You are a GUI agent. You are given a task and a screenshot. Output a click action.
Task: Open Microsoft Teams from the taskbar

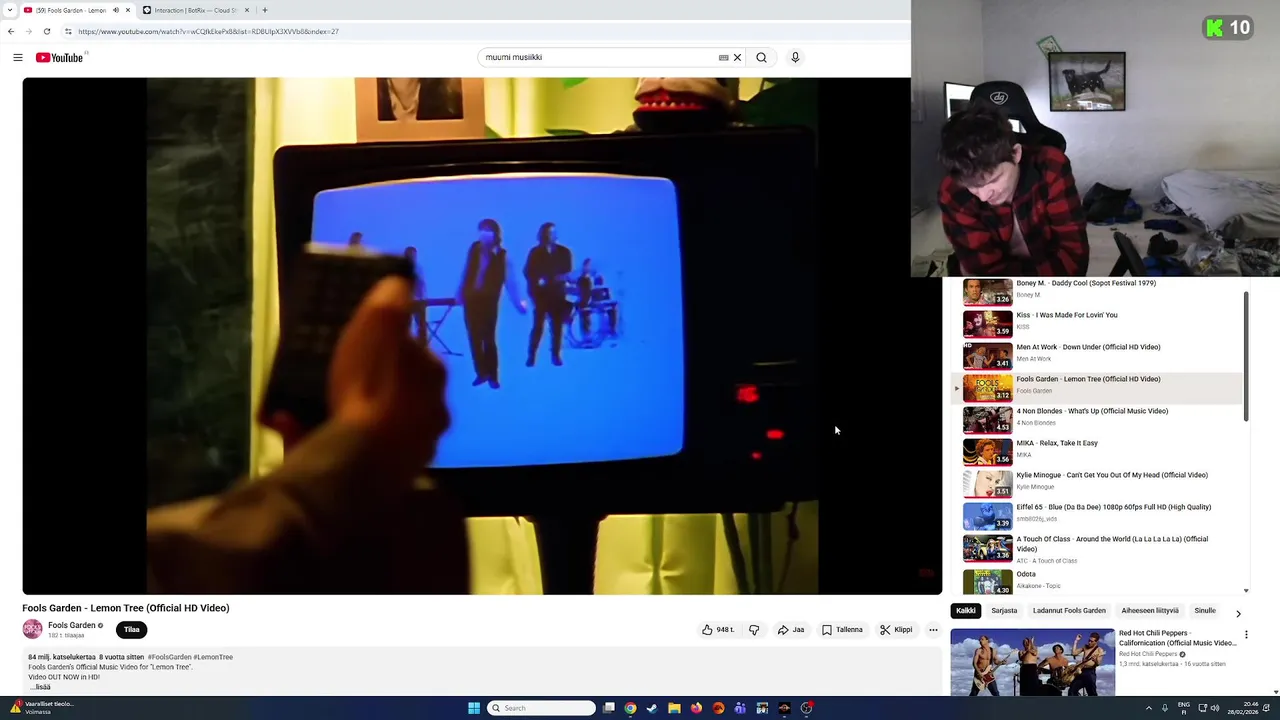pyautogui.click(x=740, y=708)
